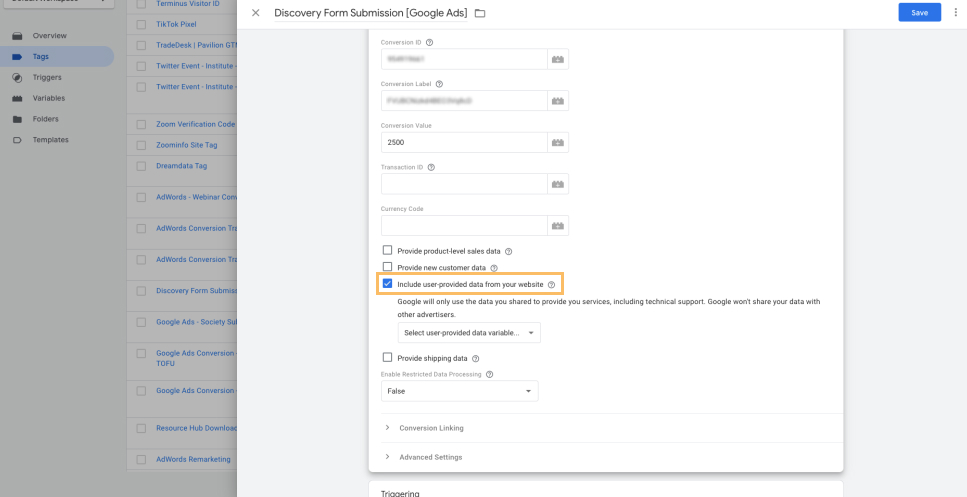Open the TradeDesk Pavilion tag
This screenshot has height=497, width=967.
[x=196, y=46]
